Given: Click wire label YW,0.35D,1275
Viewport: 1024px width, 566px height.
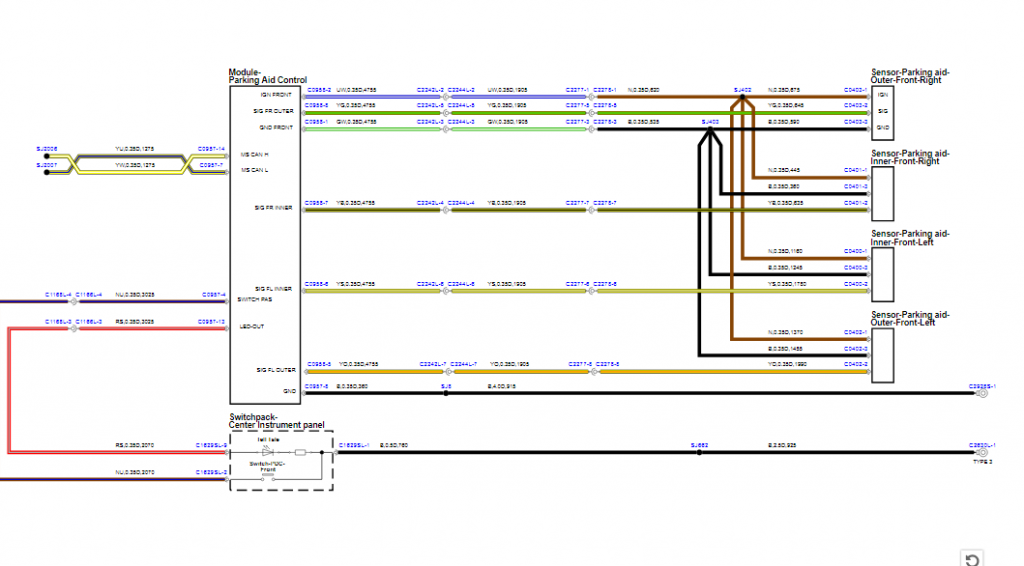Looking at the screenshot, I should click(x=135, y=166).
